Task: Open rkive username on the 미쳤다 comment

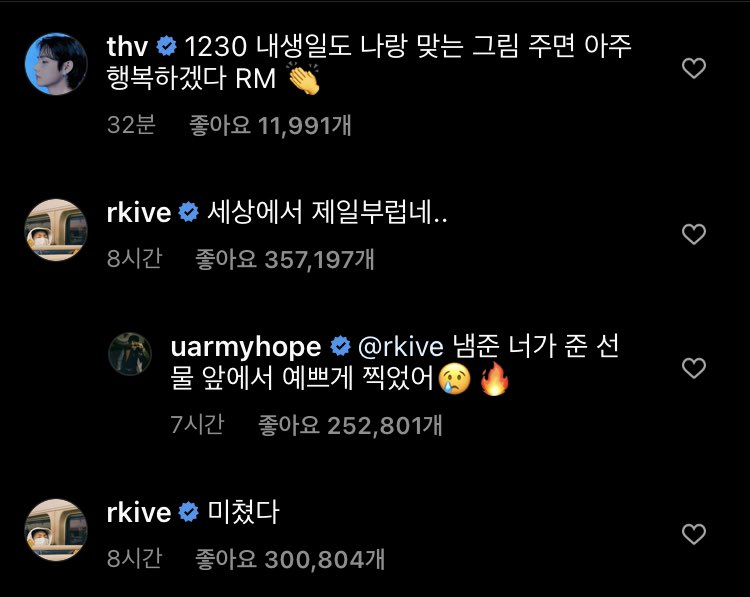Action: click(139, 512)
